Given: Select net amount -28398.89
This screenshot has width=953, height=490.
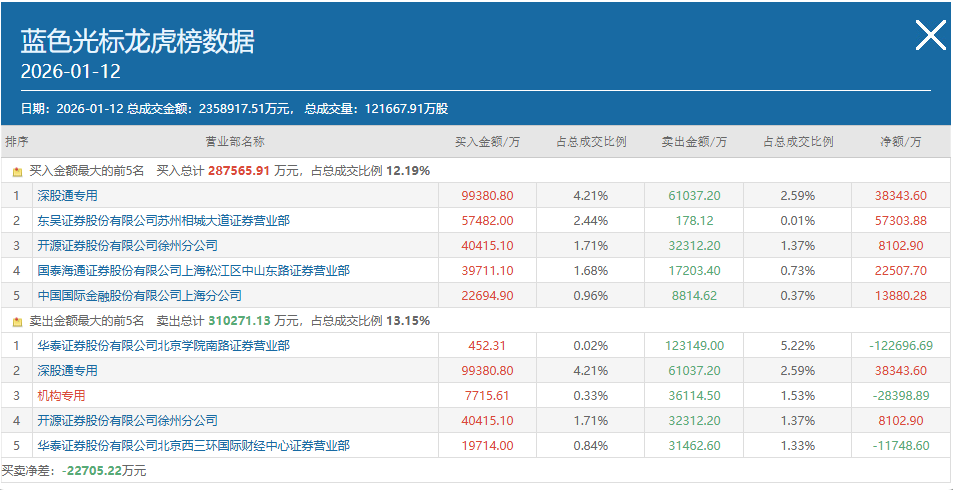Looking at the screenshot, I should tap(901, 395).
